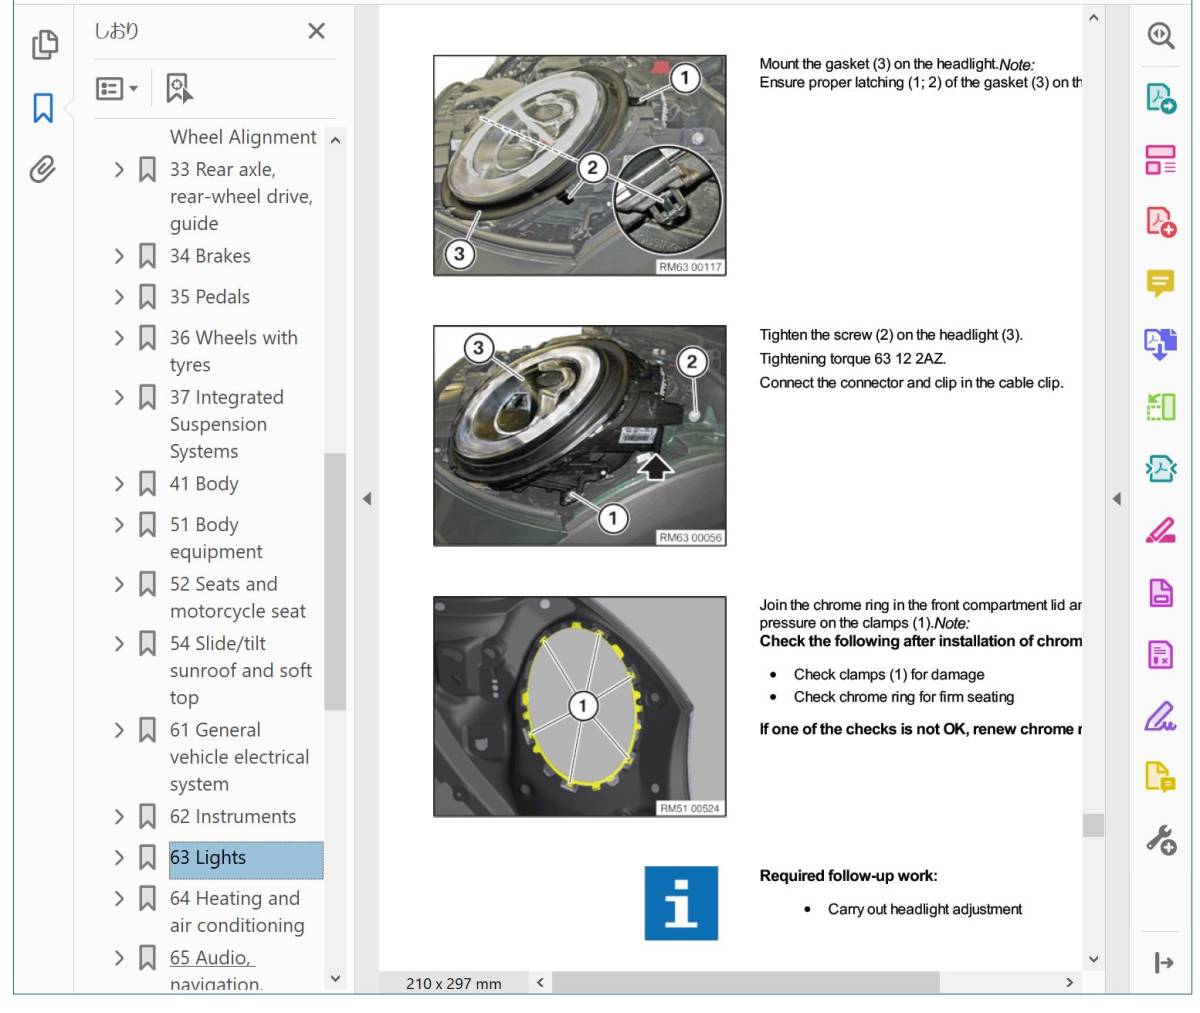Screen dimensions: 1200x1013
Task: Click the chrome ring image RM51 00524
Action: point(580,706)
